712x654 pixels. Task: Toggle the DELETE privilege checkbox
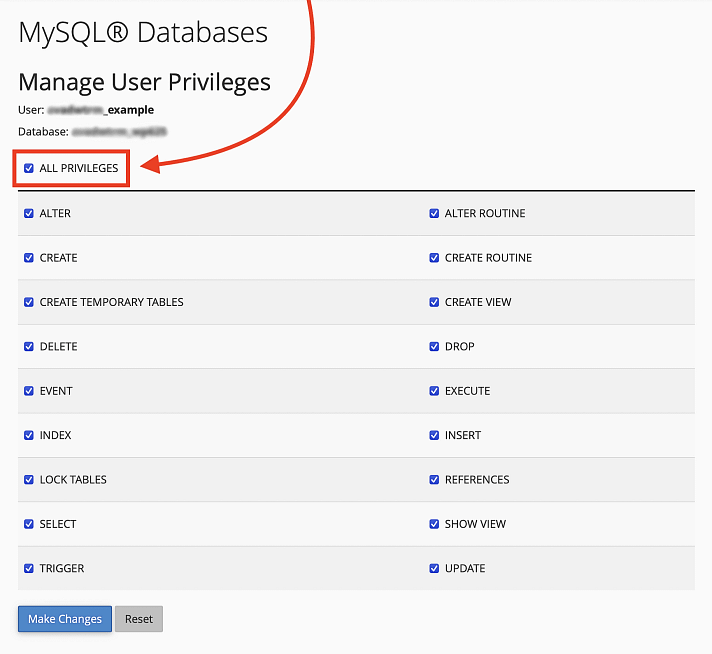tap(29, 347)
